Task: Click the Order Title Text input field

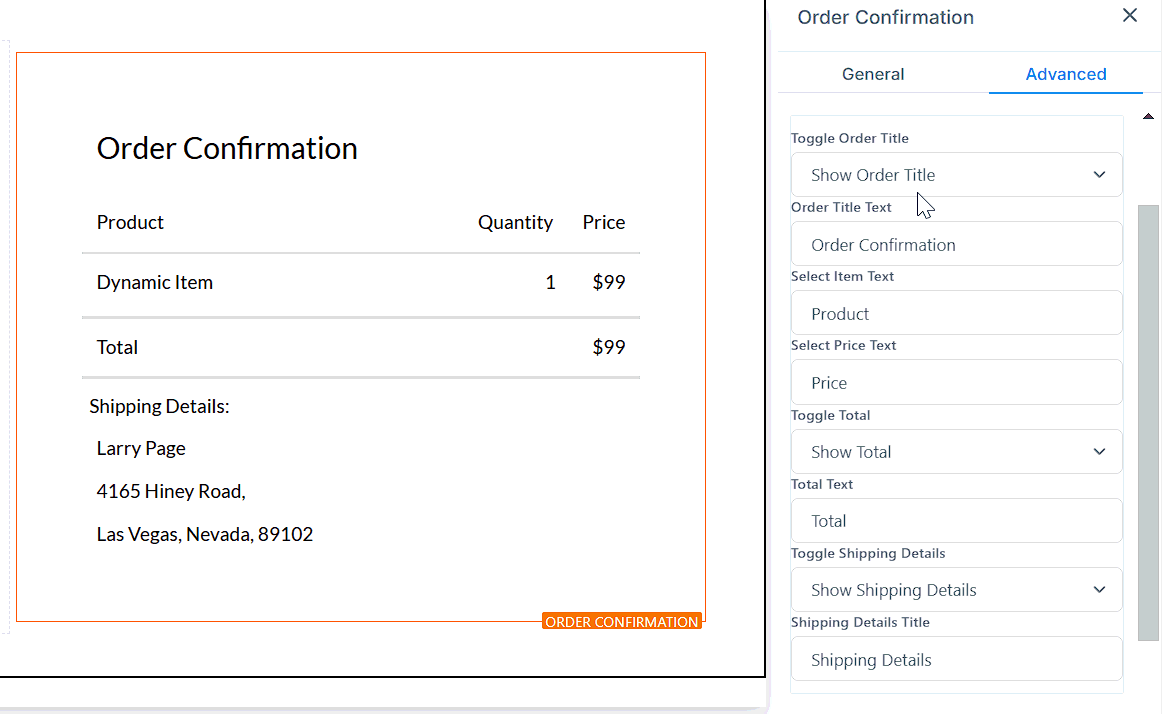Action: (956, 245)
